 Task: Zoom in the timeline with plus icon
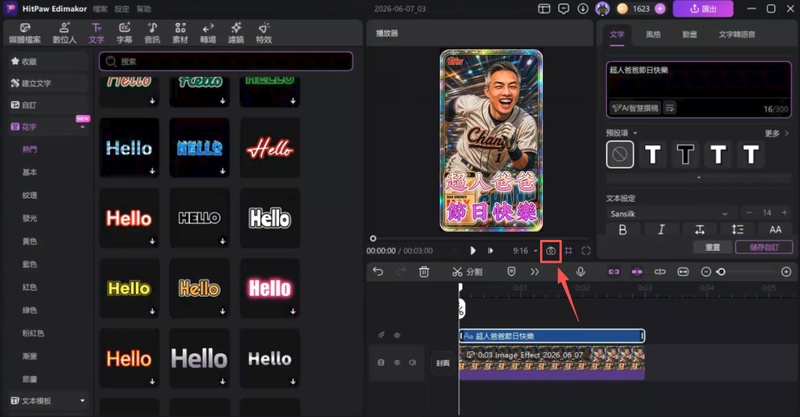coord(786,272)
